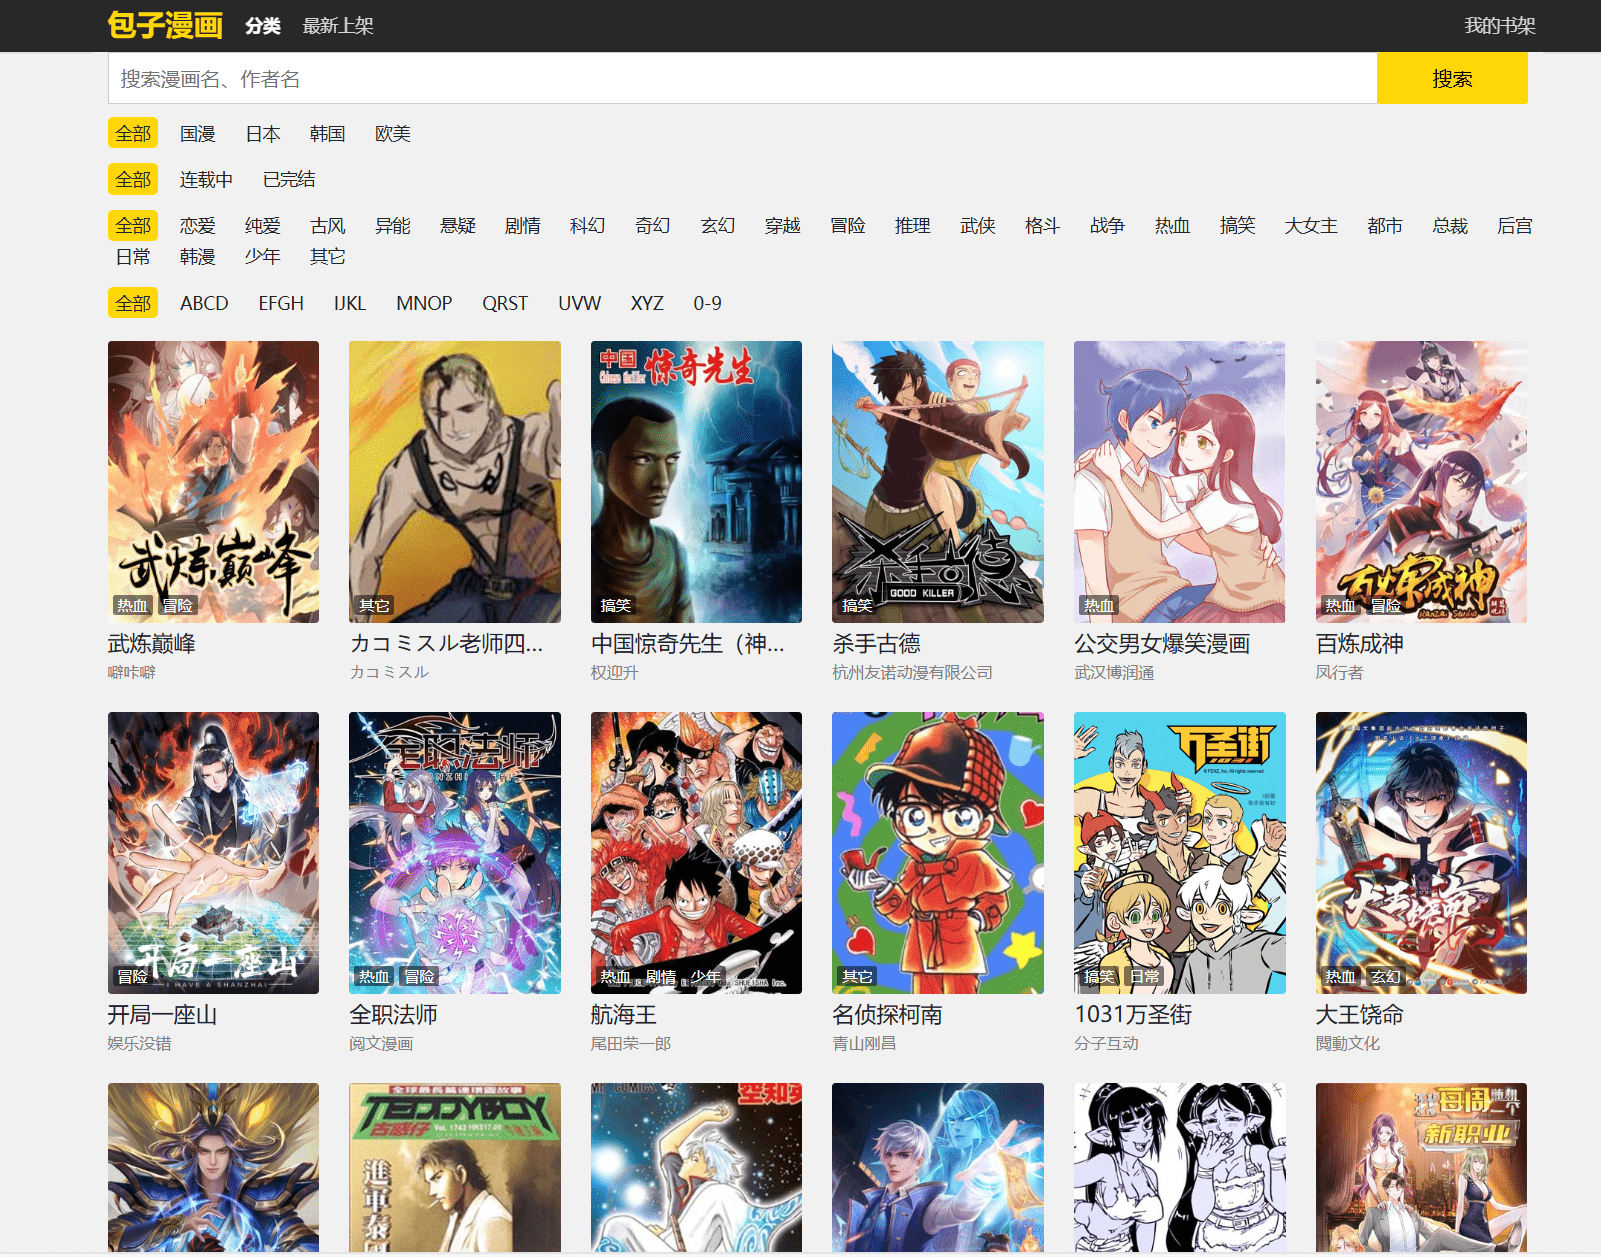Screen dimensions: 1601x1257
Task: Click the 包子漫画 site logo
Action: coord(165,25)
